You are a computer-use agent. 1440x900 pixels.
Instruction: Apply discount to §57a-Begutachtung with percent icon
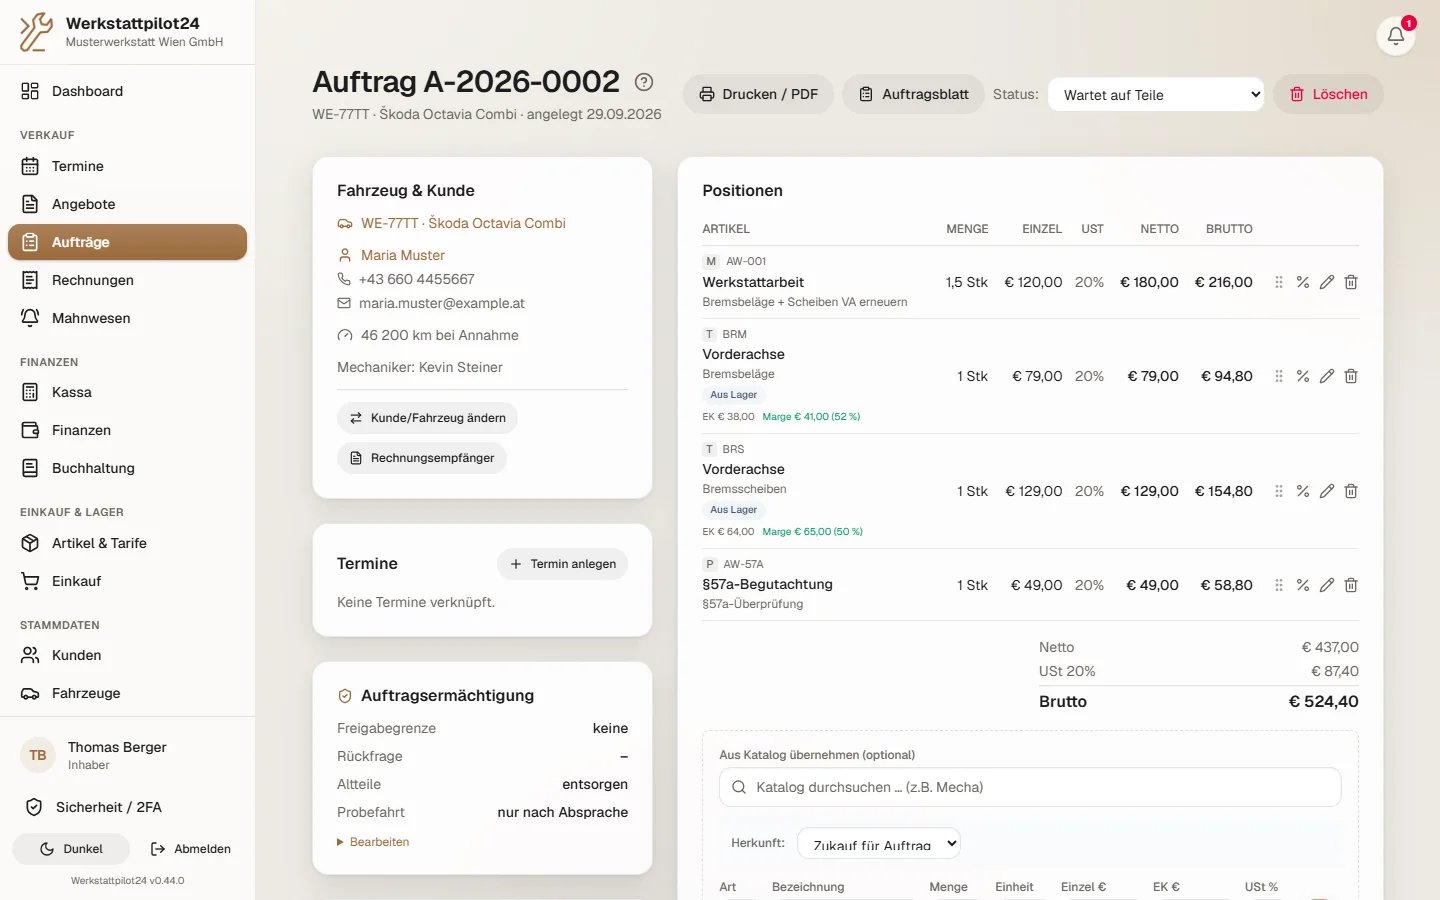(x=1303, y=585)
